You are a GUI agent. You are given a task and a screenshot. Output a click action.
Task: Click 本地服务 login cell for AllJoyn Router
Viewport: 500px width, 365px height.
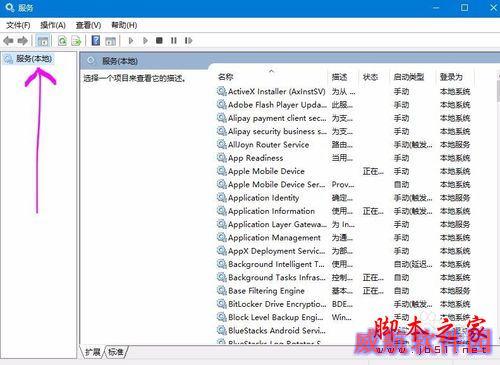455,145
